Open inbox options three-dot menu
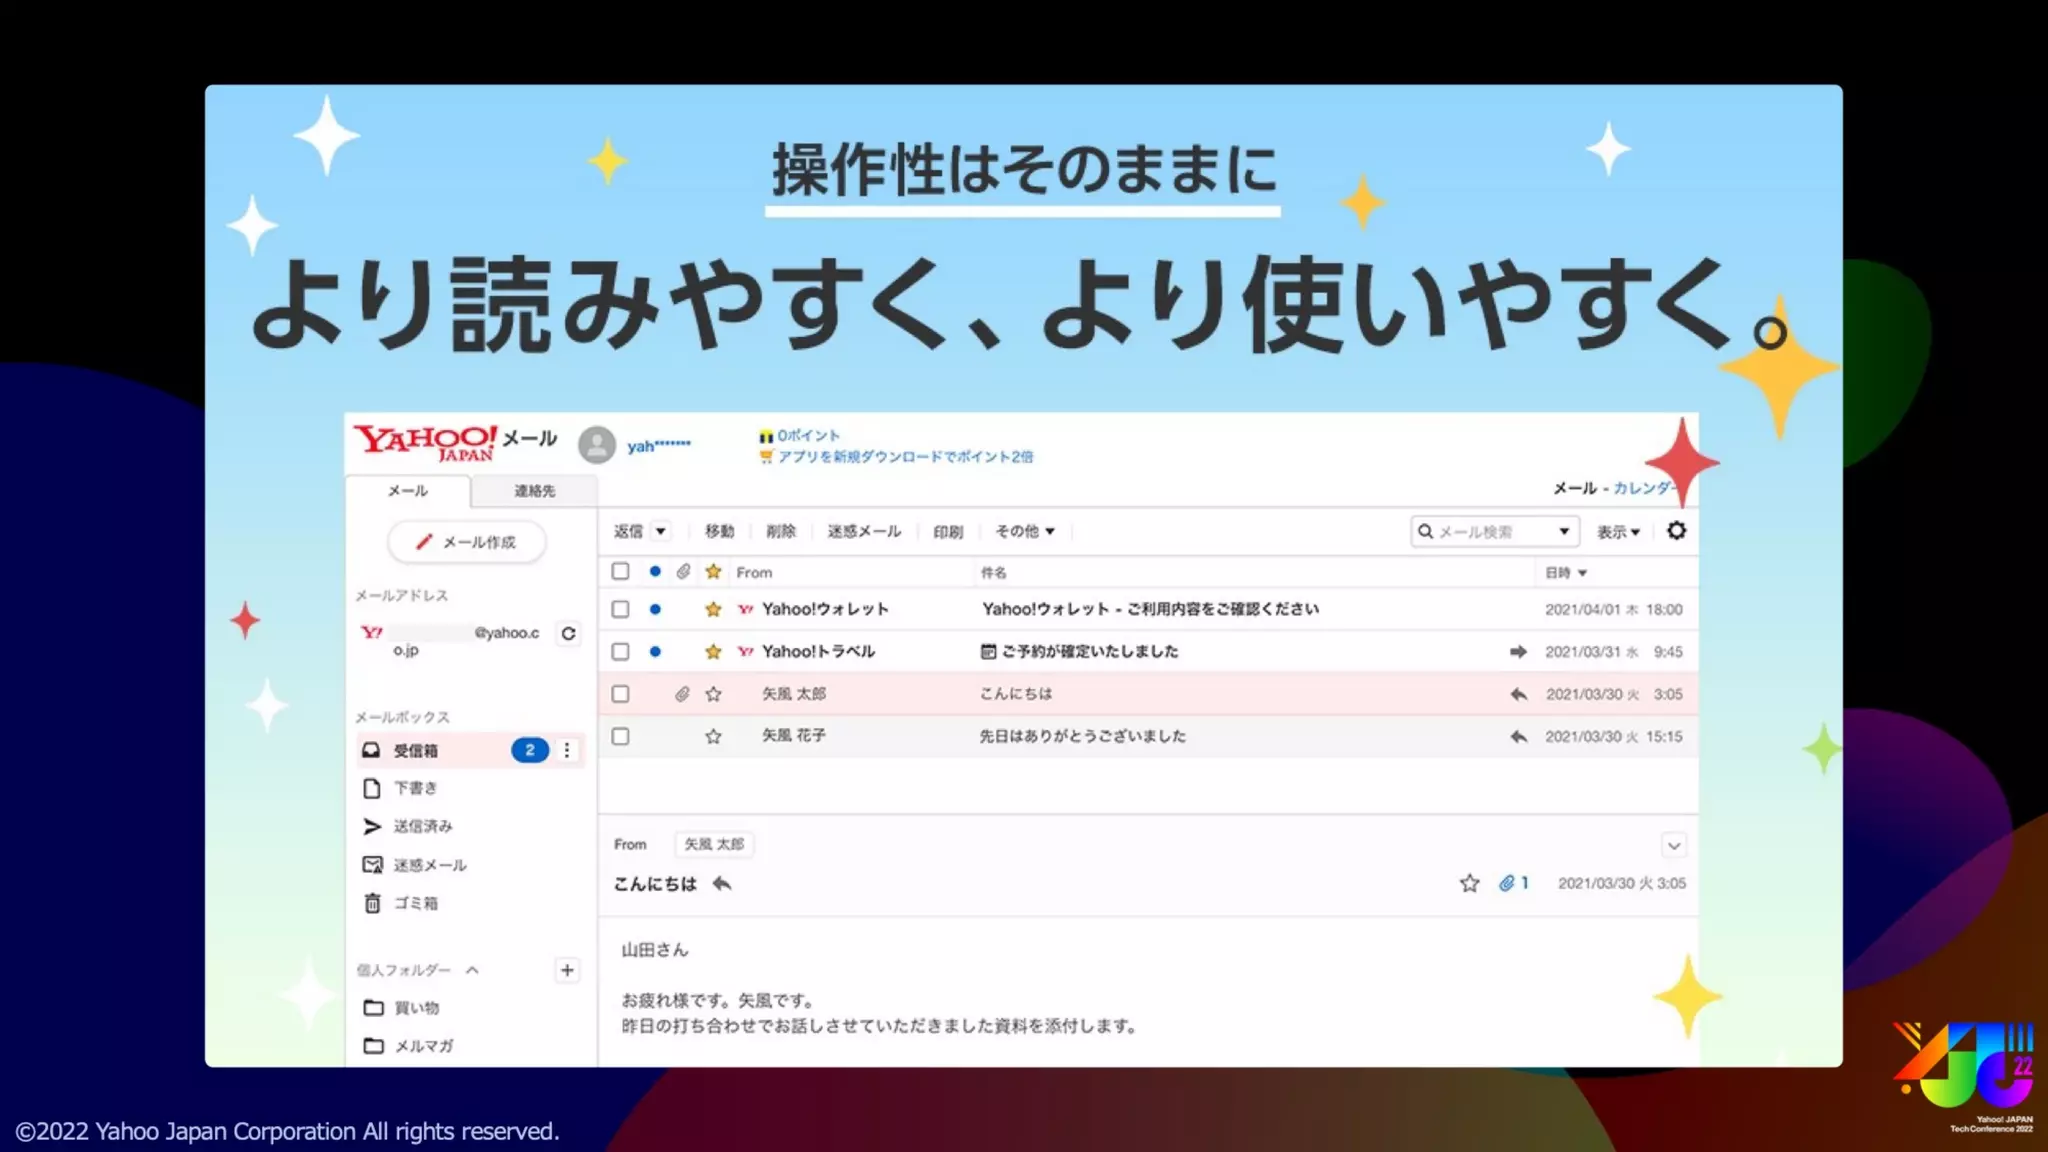 pyautogui.click(x=567, y=750)
